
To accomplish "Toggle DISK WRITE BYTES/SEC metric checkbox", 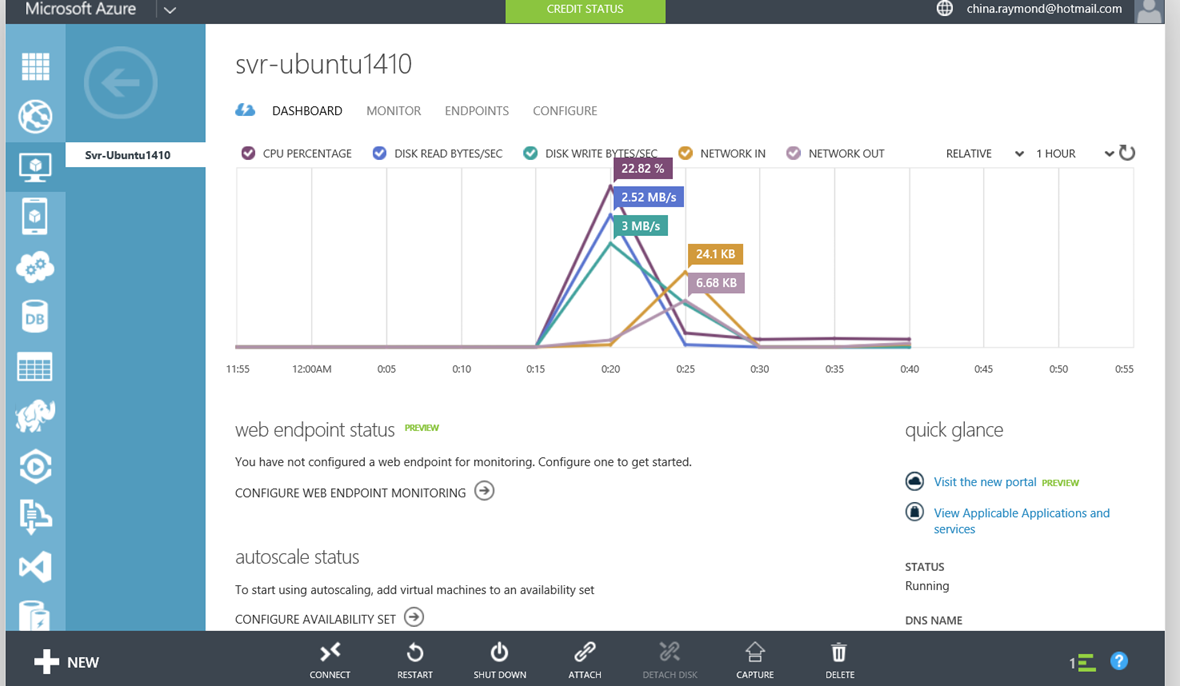I will coord(531,153).
